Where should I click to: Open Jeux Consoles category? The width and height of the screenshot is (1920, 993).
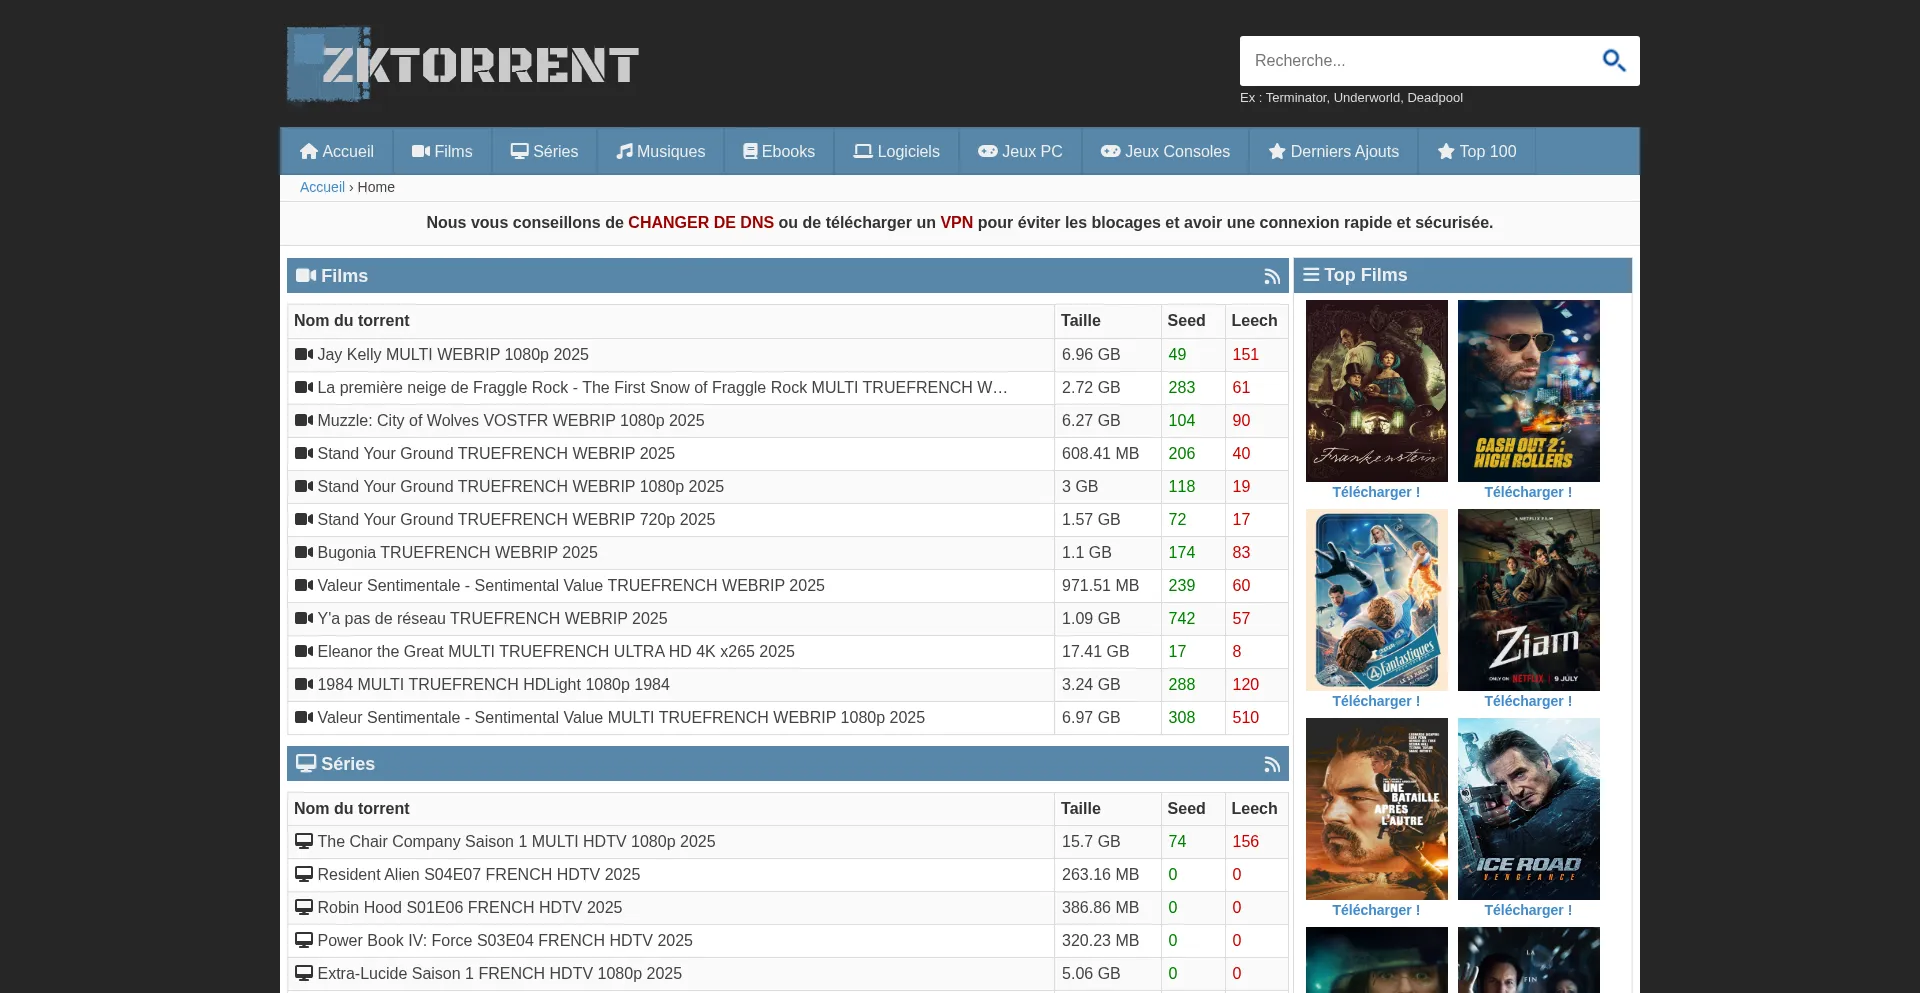click(1166, 152)
